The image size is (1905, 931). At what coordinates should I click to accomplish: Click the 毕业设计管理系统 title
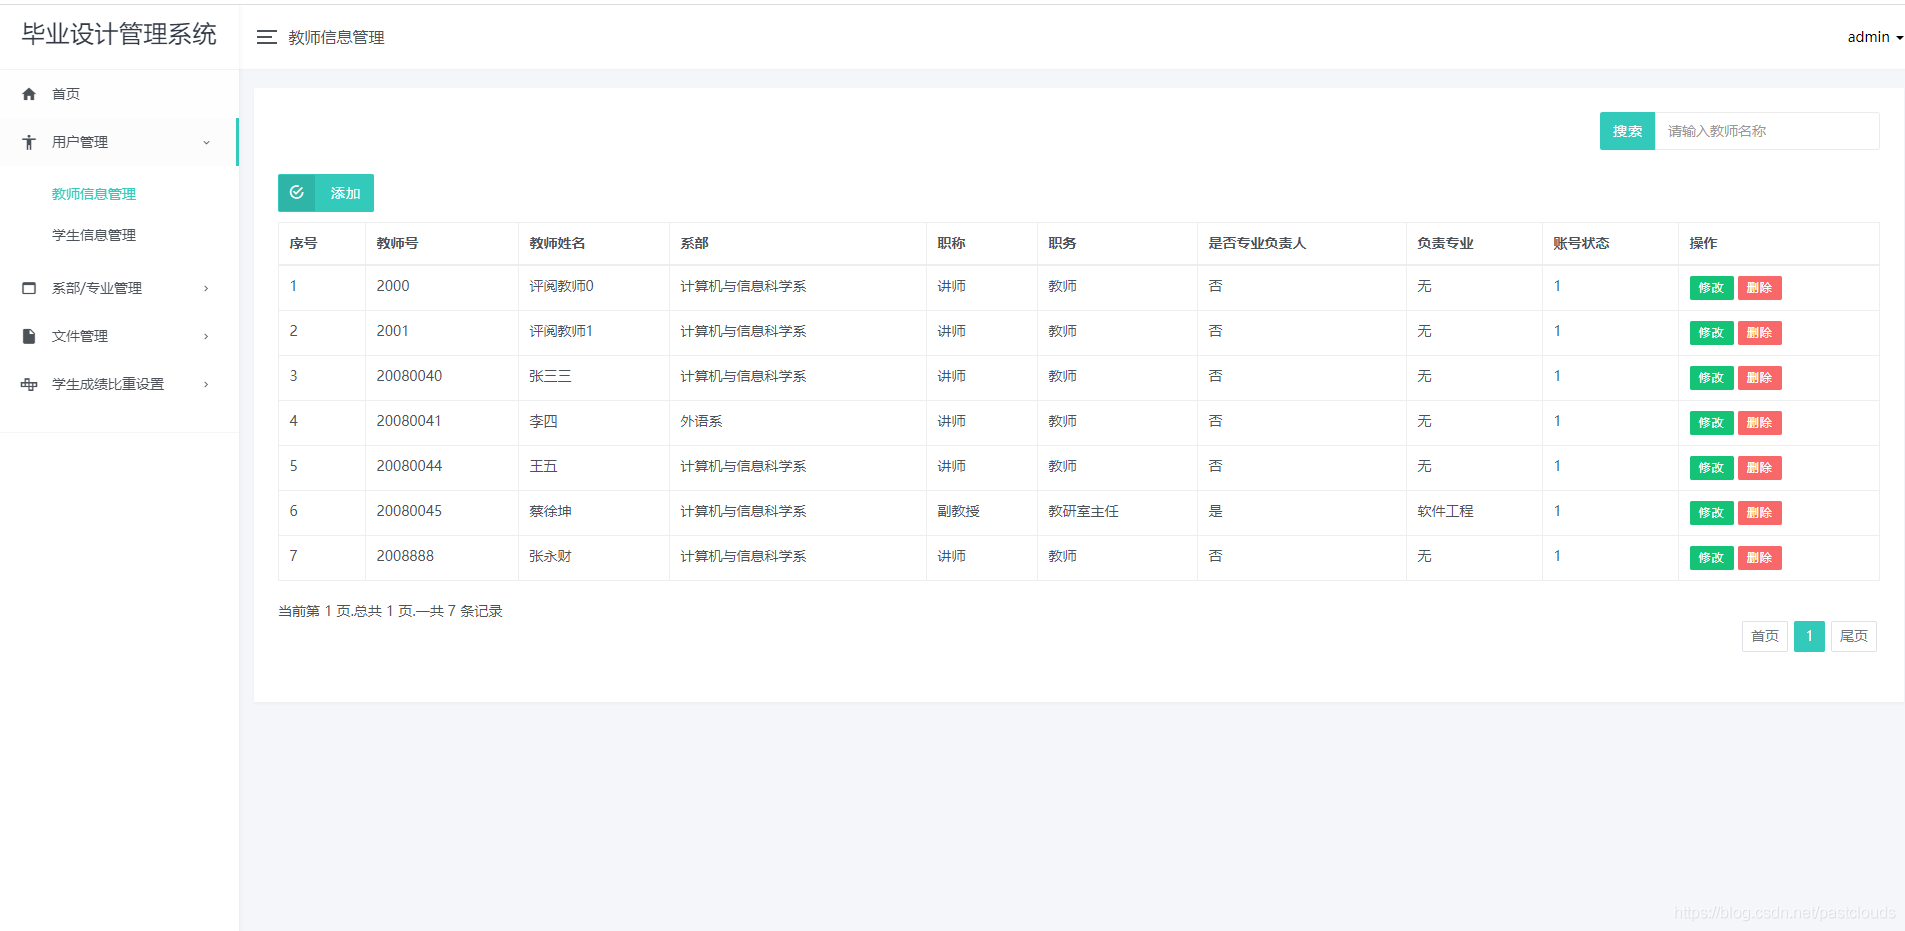click(x=119, y=35)
